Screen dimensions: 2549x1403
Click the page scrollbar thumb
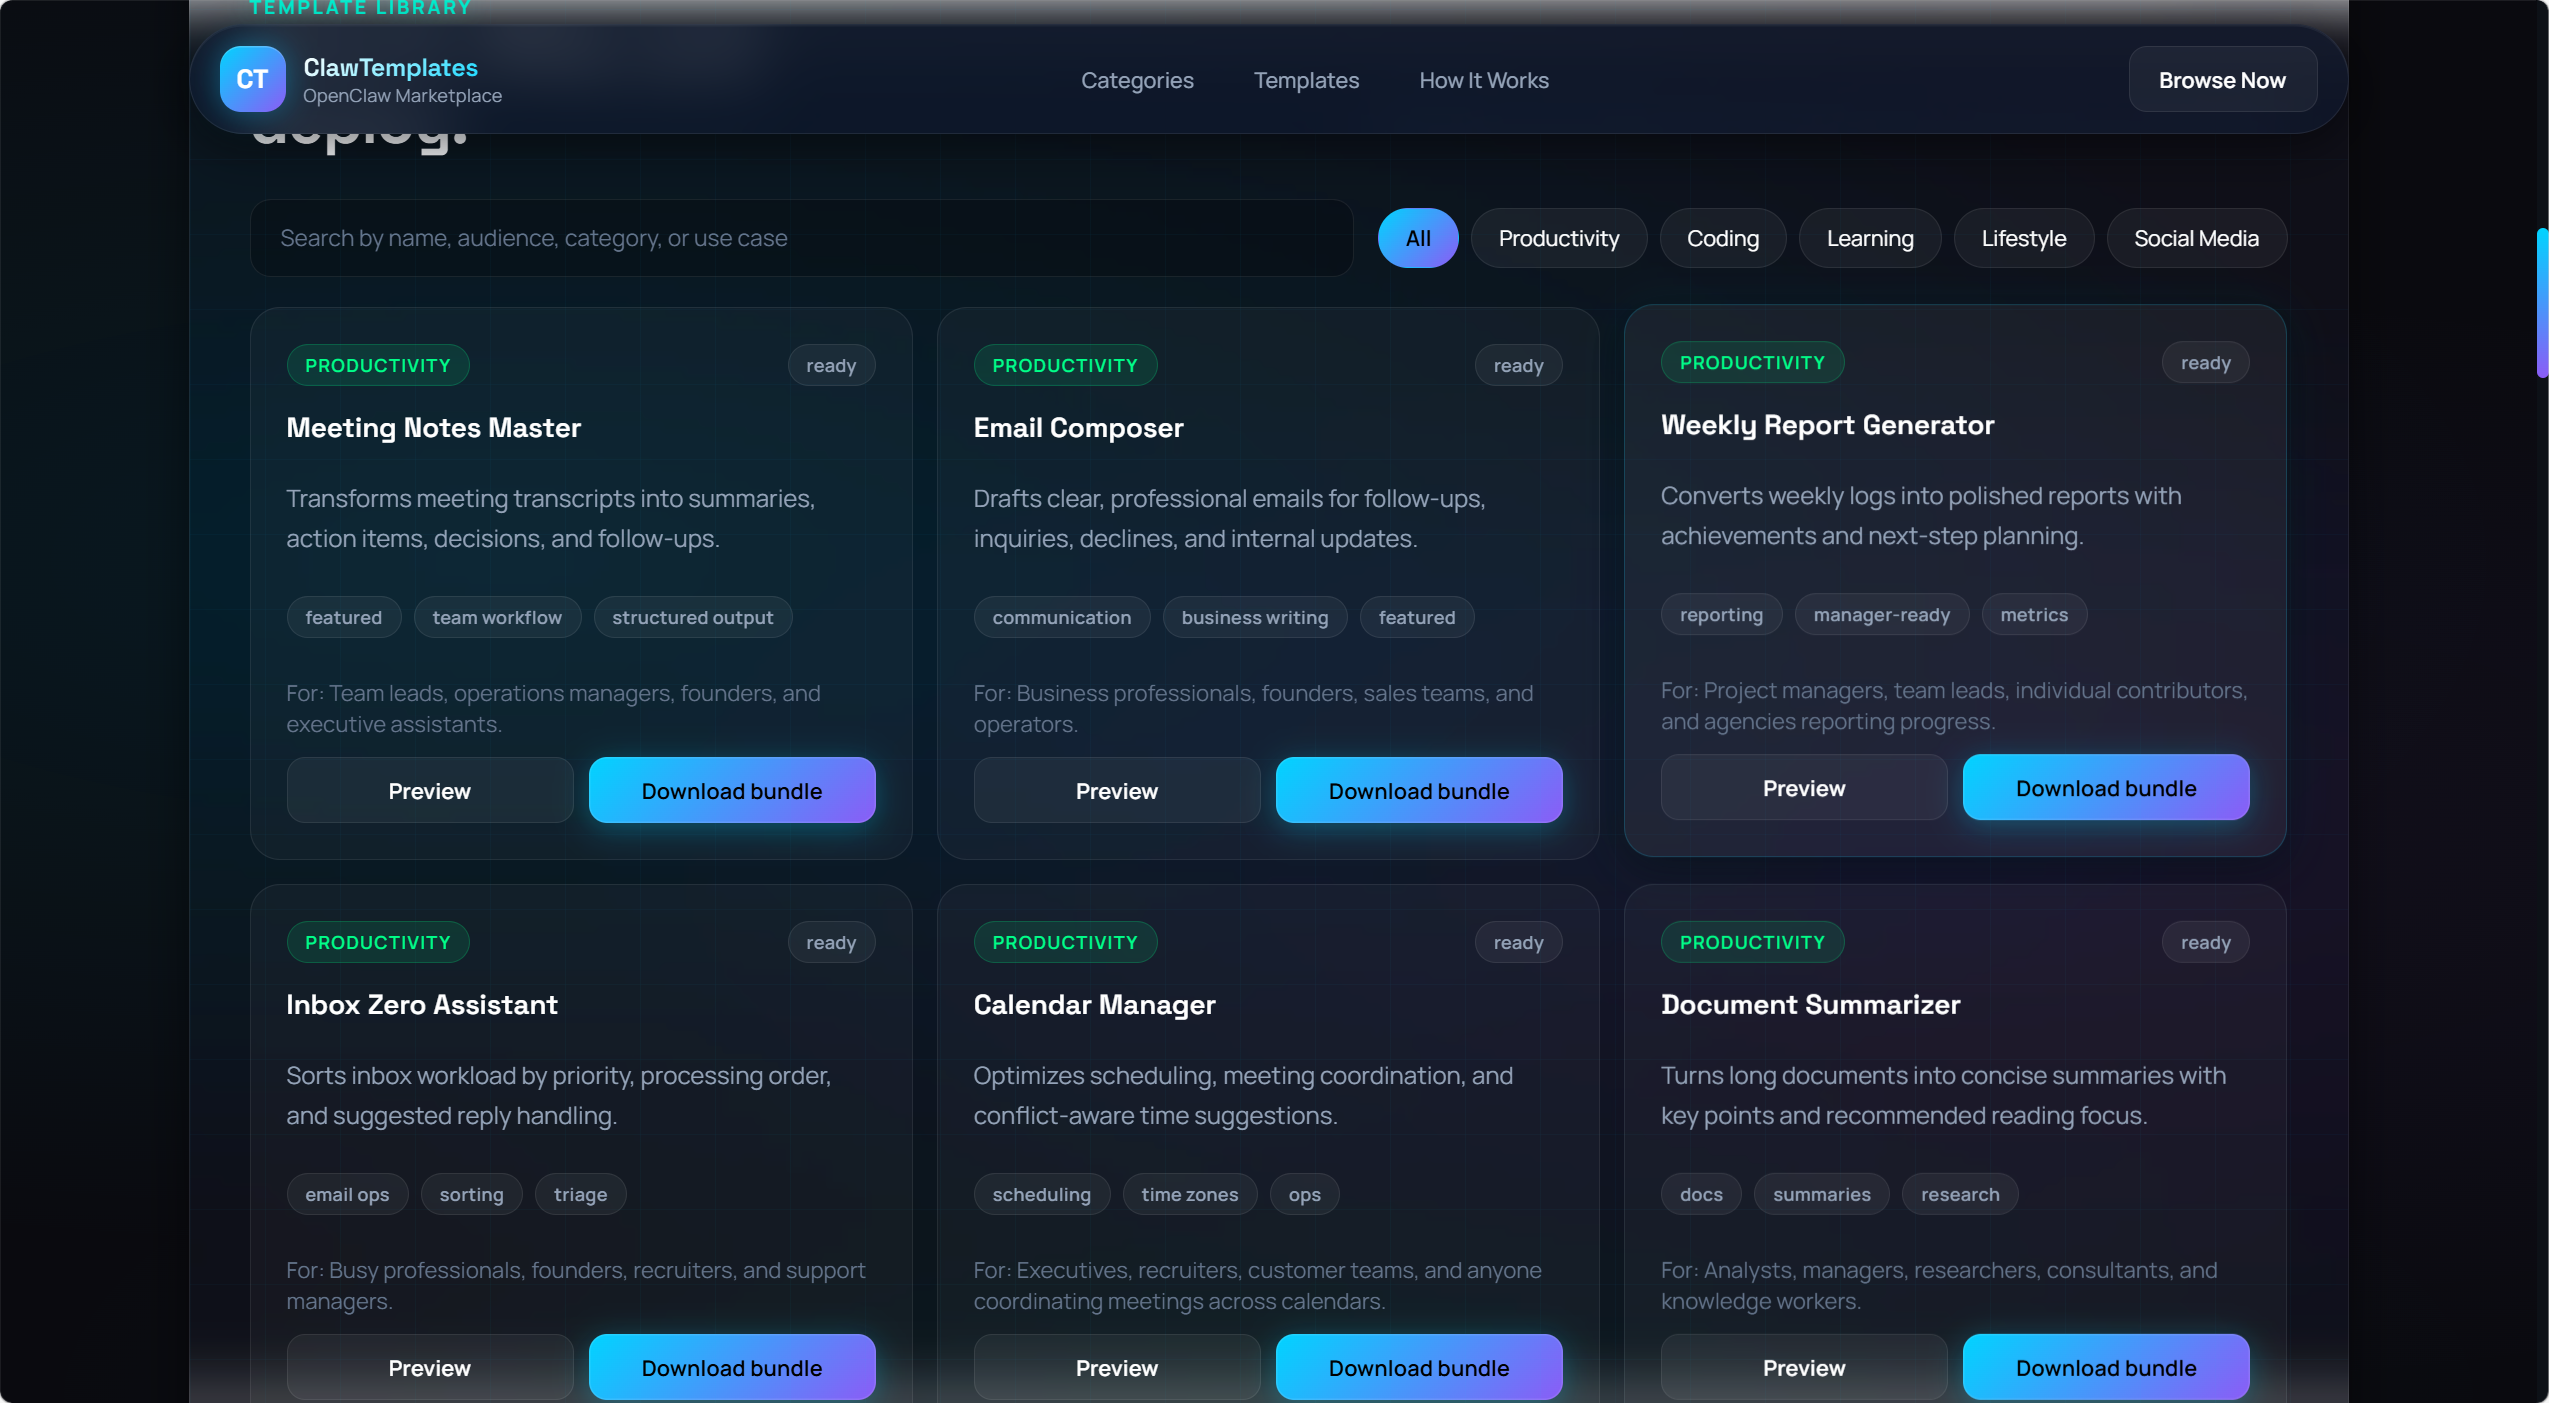point(2541,302)
